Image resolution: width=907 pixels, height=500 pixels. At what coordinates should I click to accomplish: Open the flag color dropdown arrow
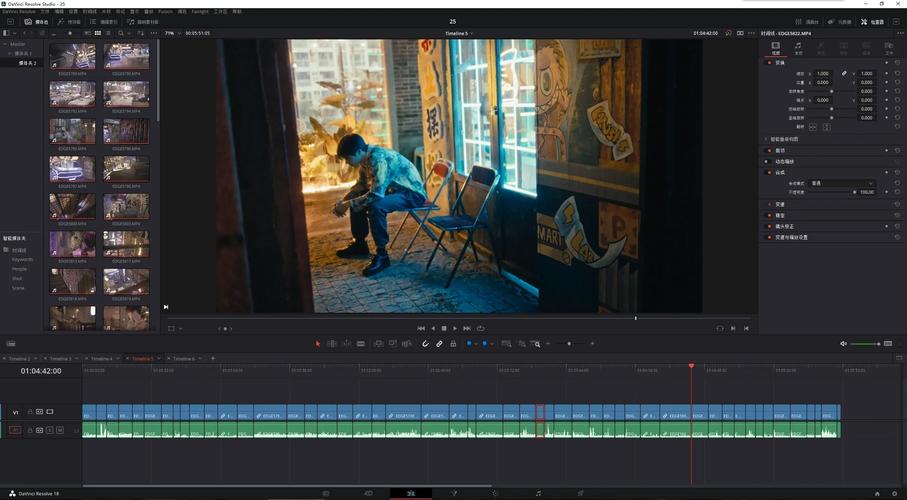point(476,344)
